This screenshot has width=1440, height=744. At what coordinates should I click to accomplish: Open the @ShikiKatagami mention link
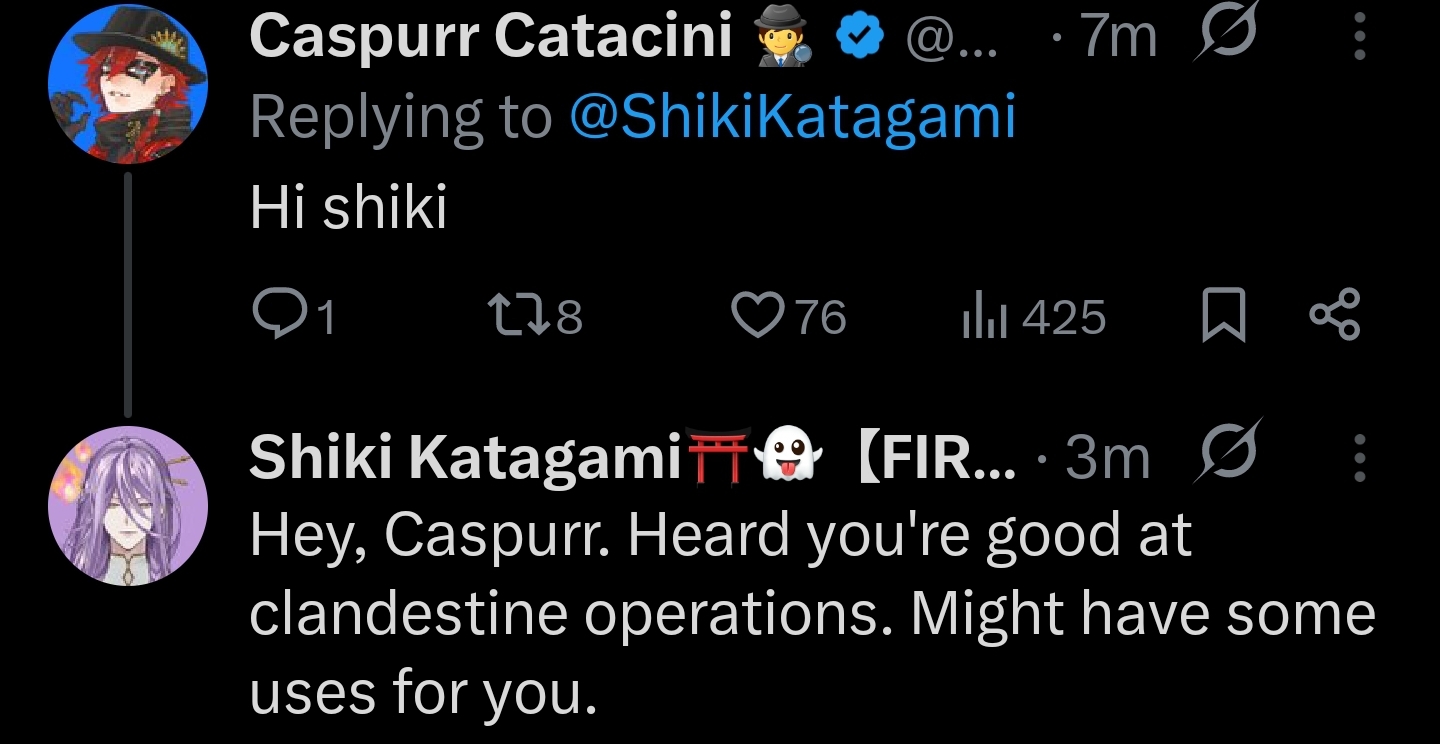[791, 117]
